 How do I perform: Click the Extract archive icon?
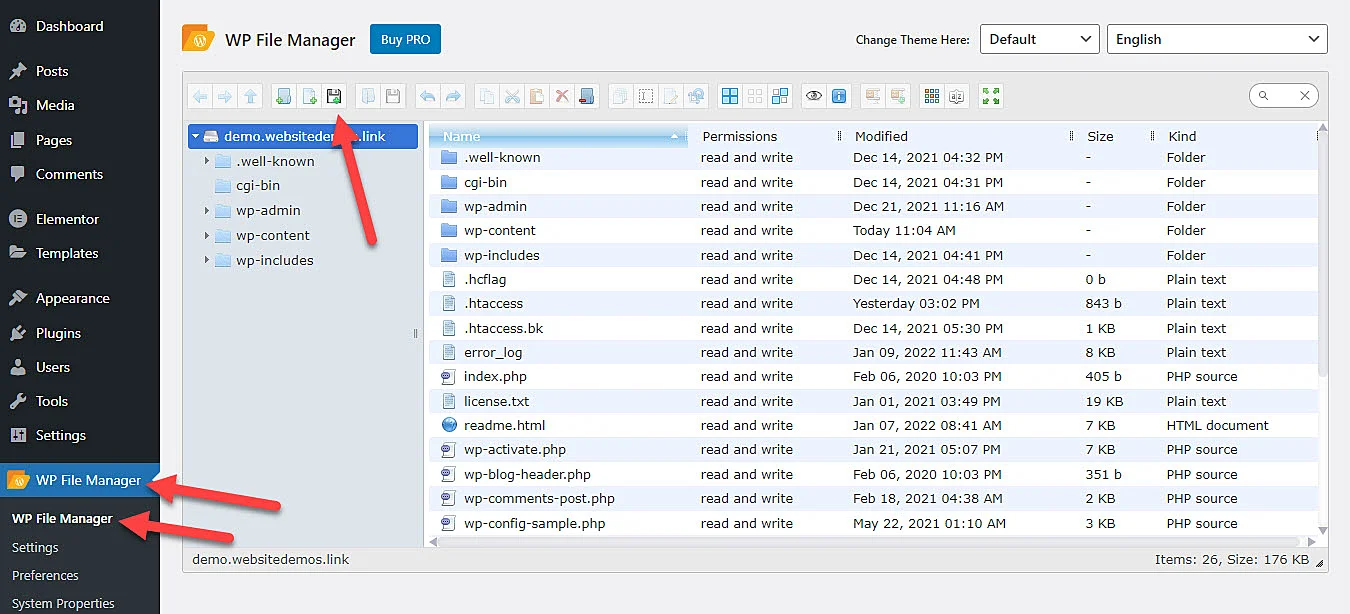(x=873, y=96)
